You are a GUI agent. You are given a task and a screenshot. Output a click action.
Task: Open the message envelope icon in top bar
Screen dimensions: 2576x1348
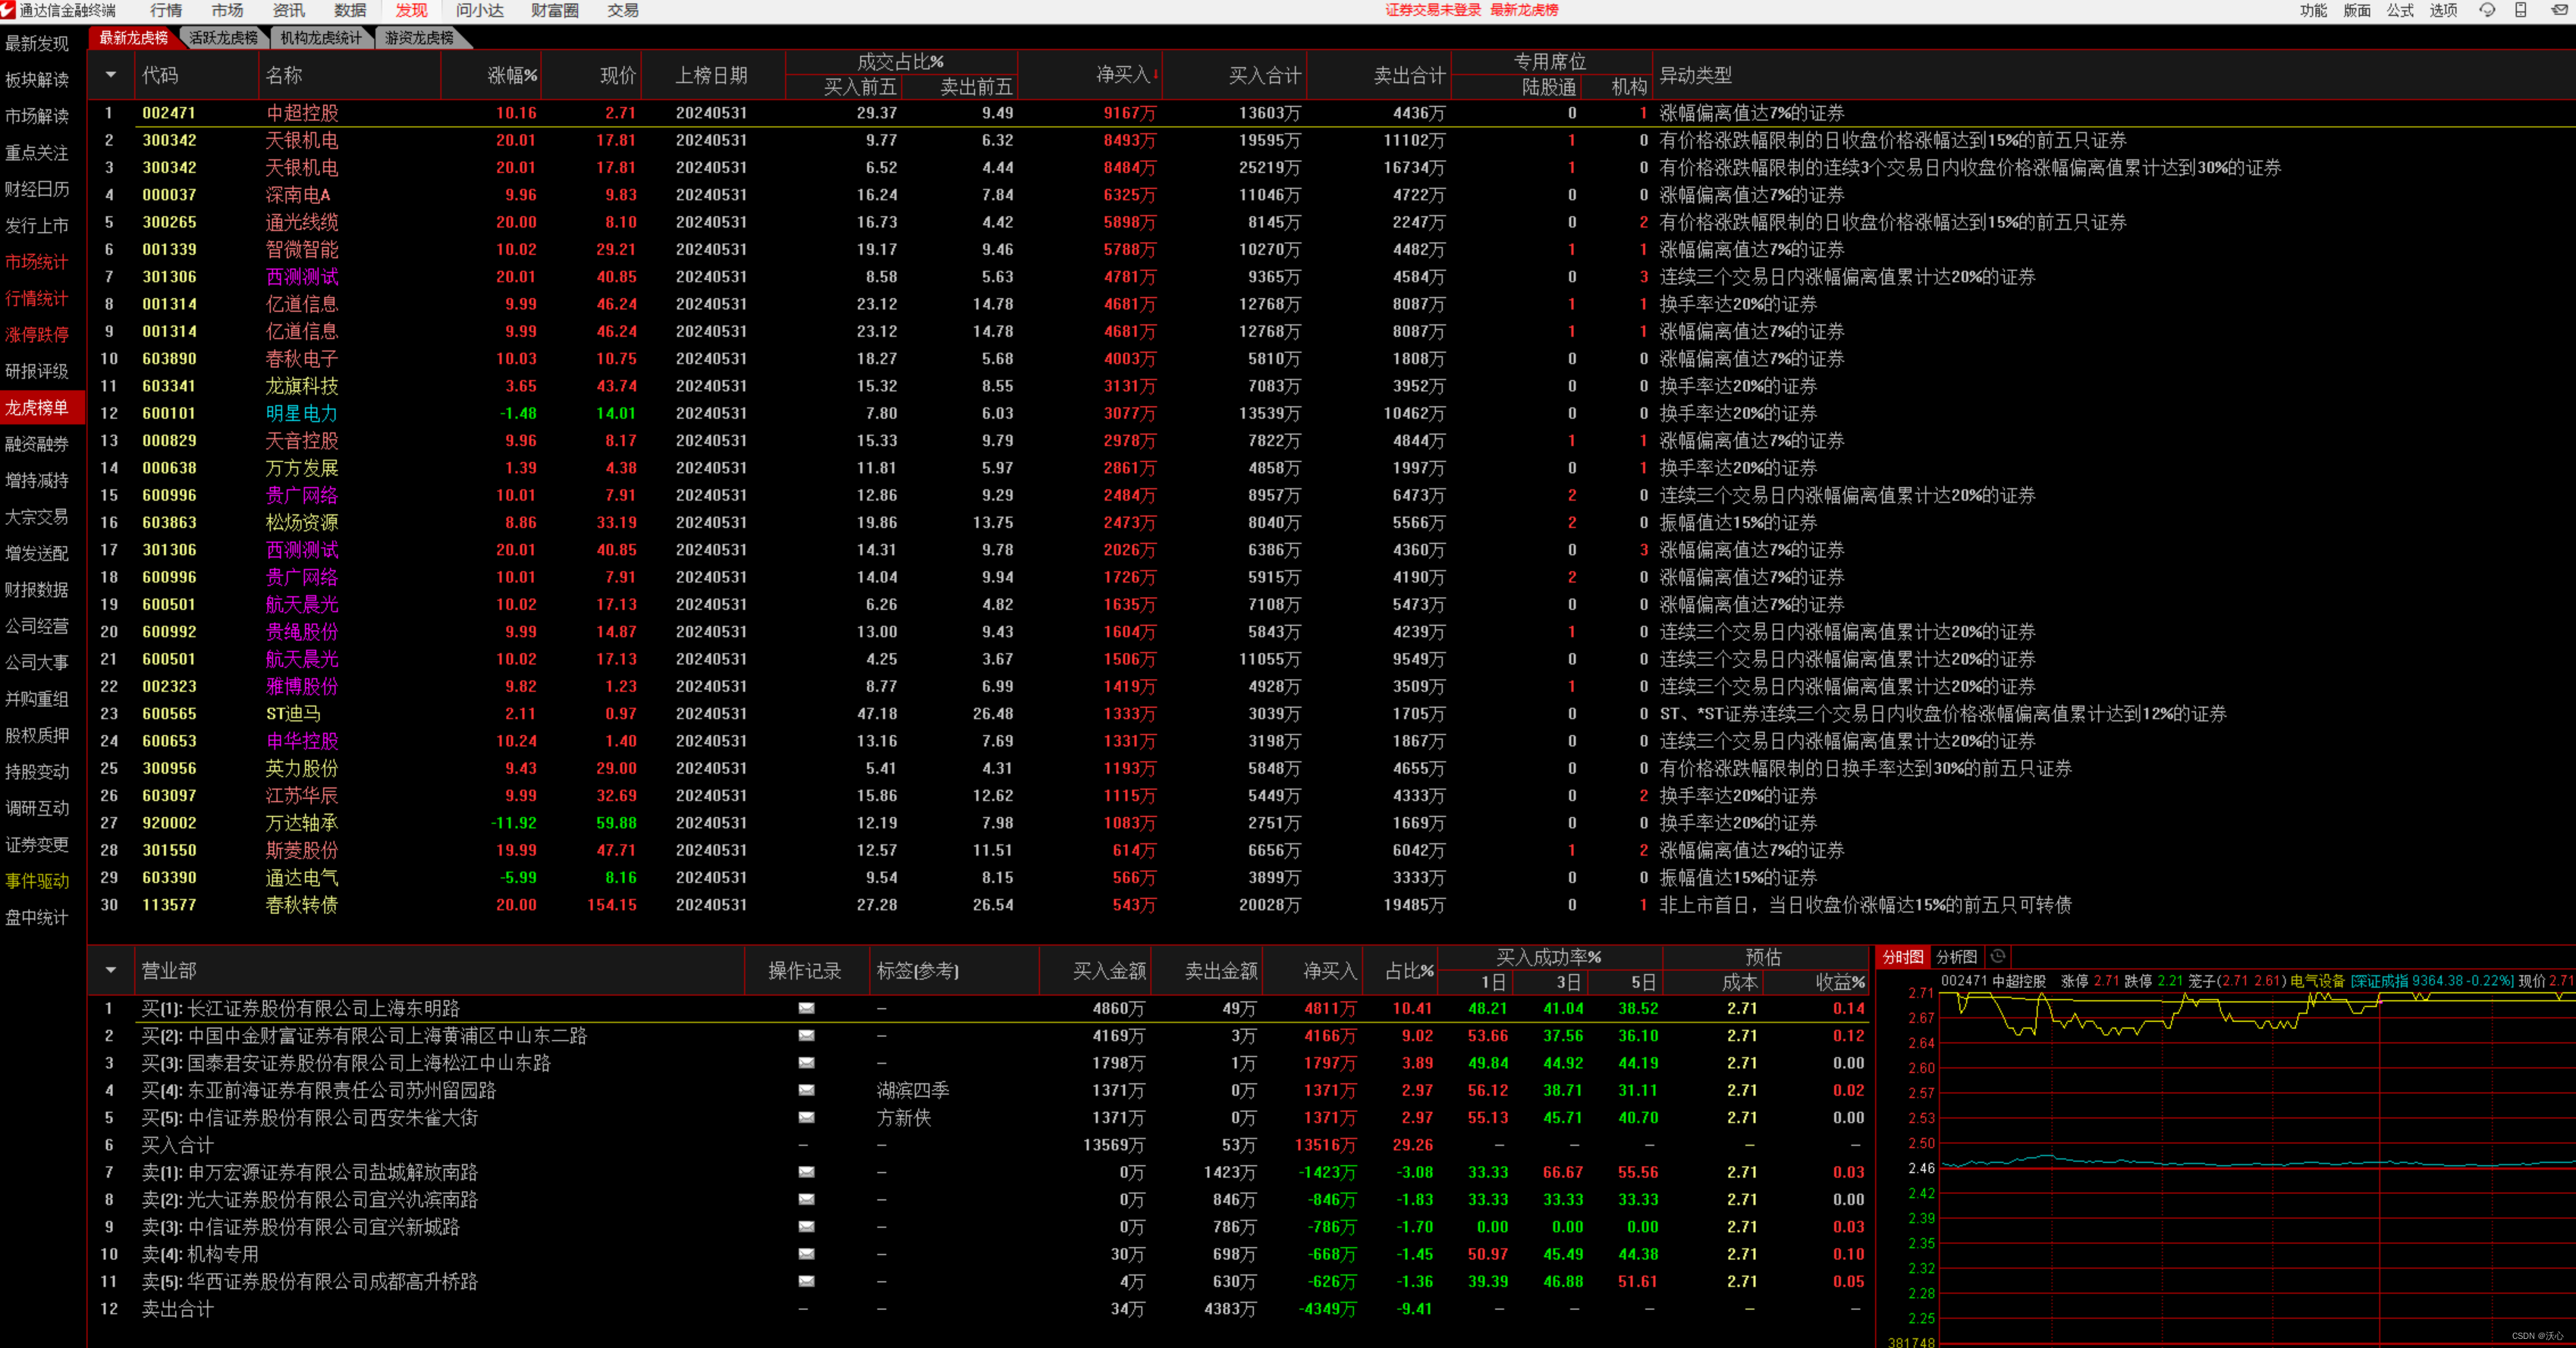click(x=2560, y=10)
